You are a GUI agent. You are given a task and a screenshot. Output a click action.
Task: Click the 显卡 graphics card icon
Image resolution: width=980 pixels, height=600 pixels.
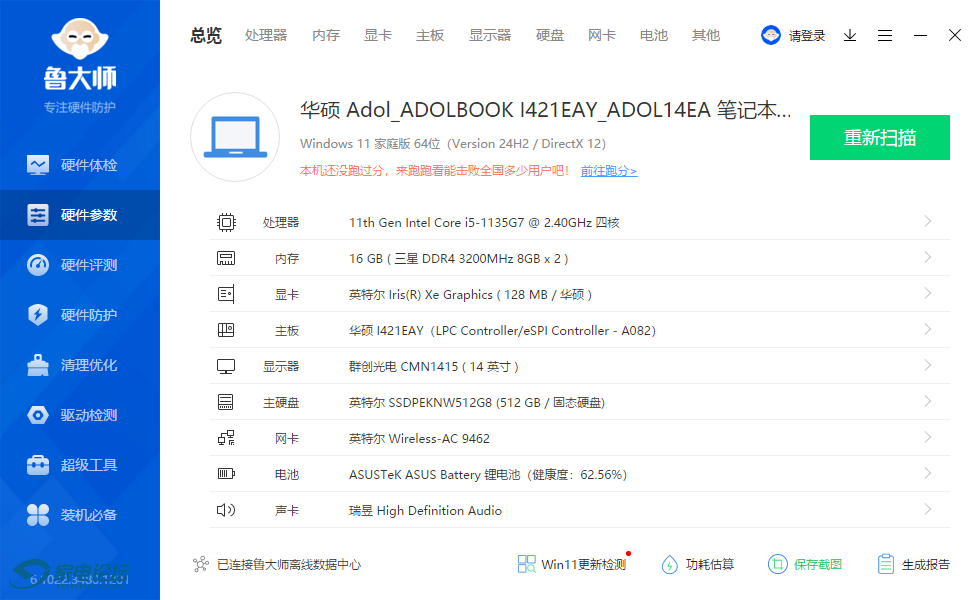(x=226, y=294)
